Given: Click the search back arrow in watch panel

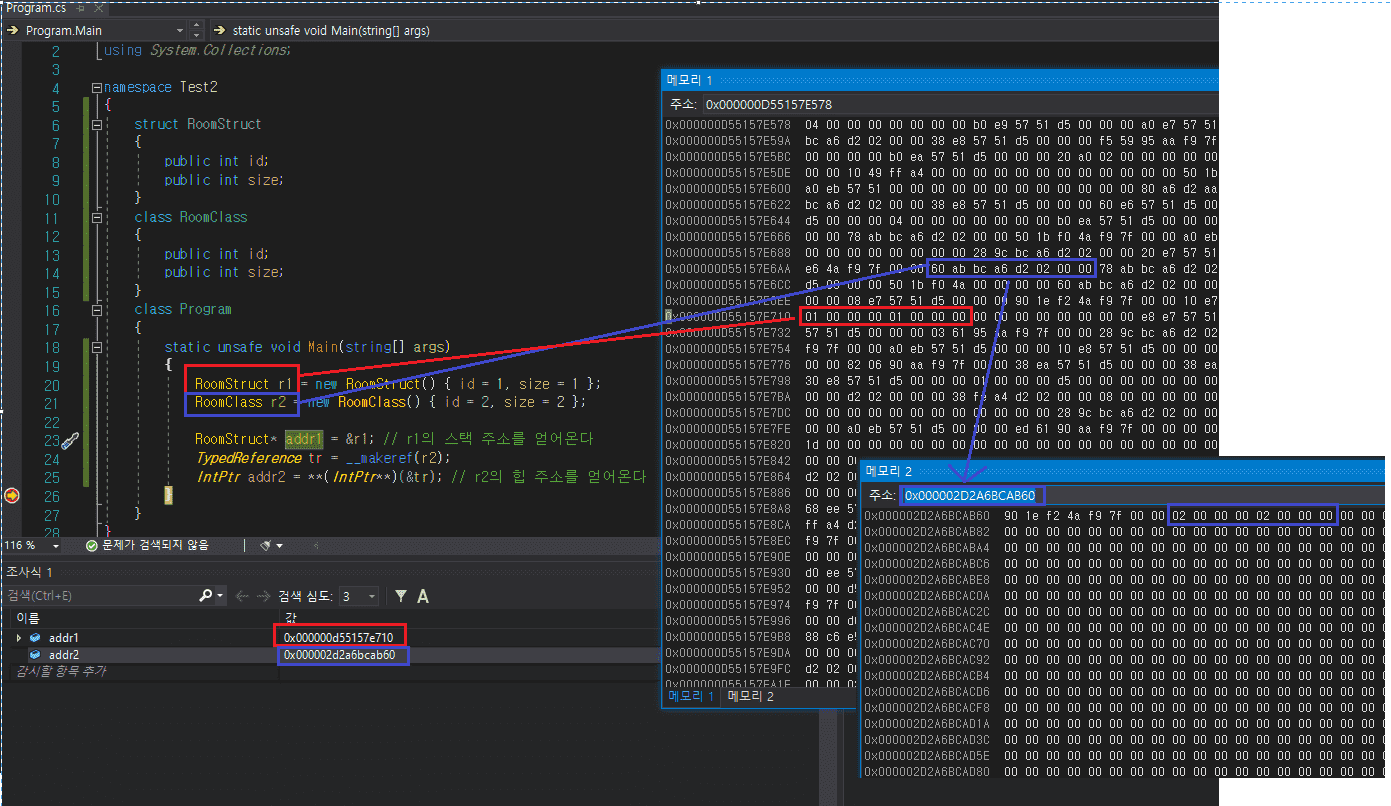Looking at the screenshot, I should point(242,596).
